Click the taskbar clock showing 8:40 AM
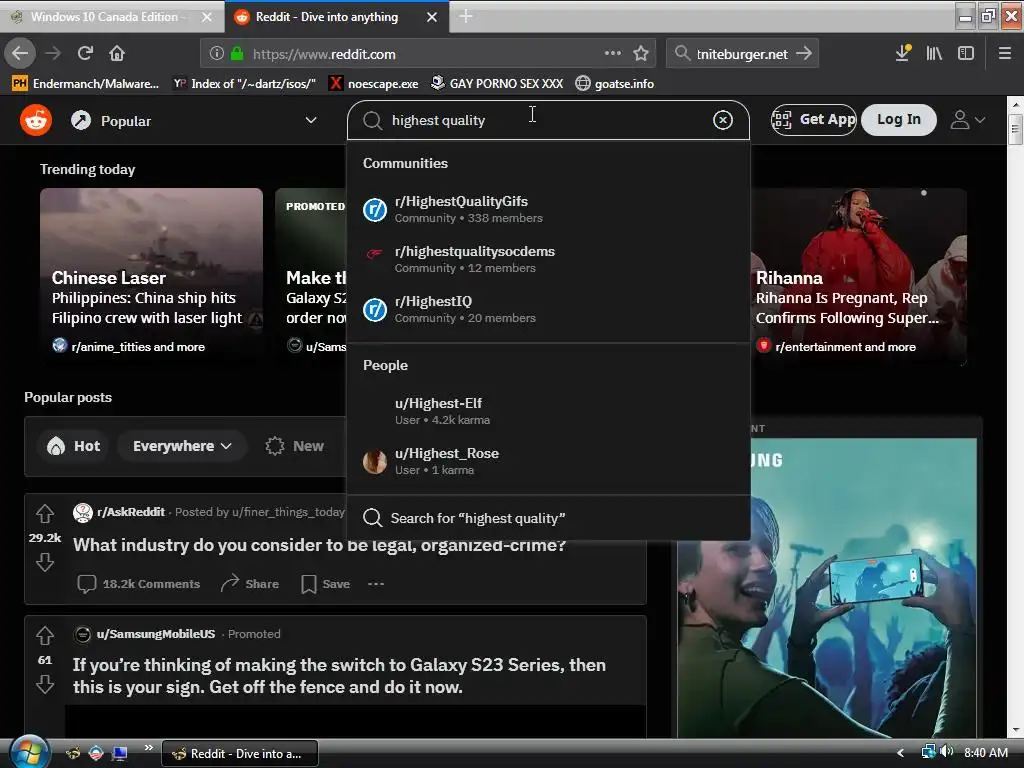The height and width of the screenshot is (768, 1024). pyautogui.click(x=985, y=753)
